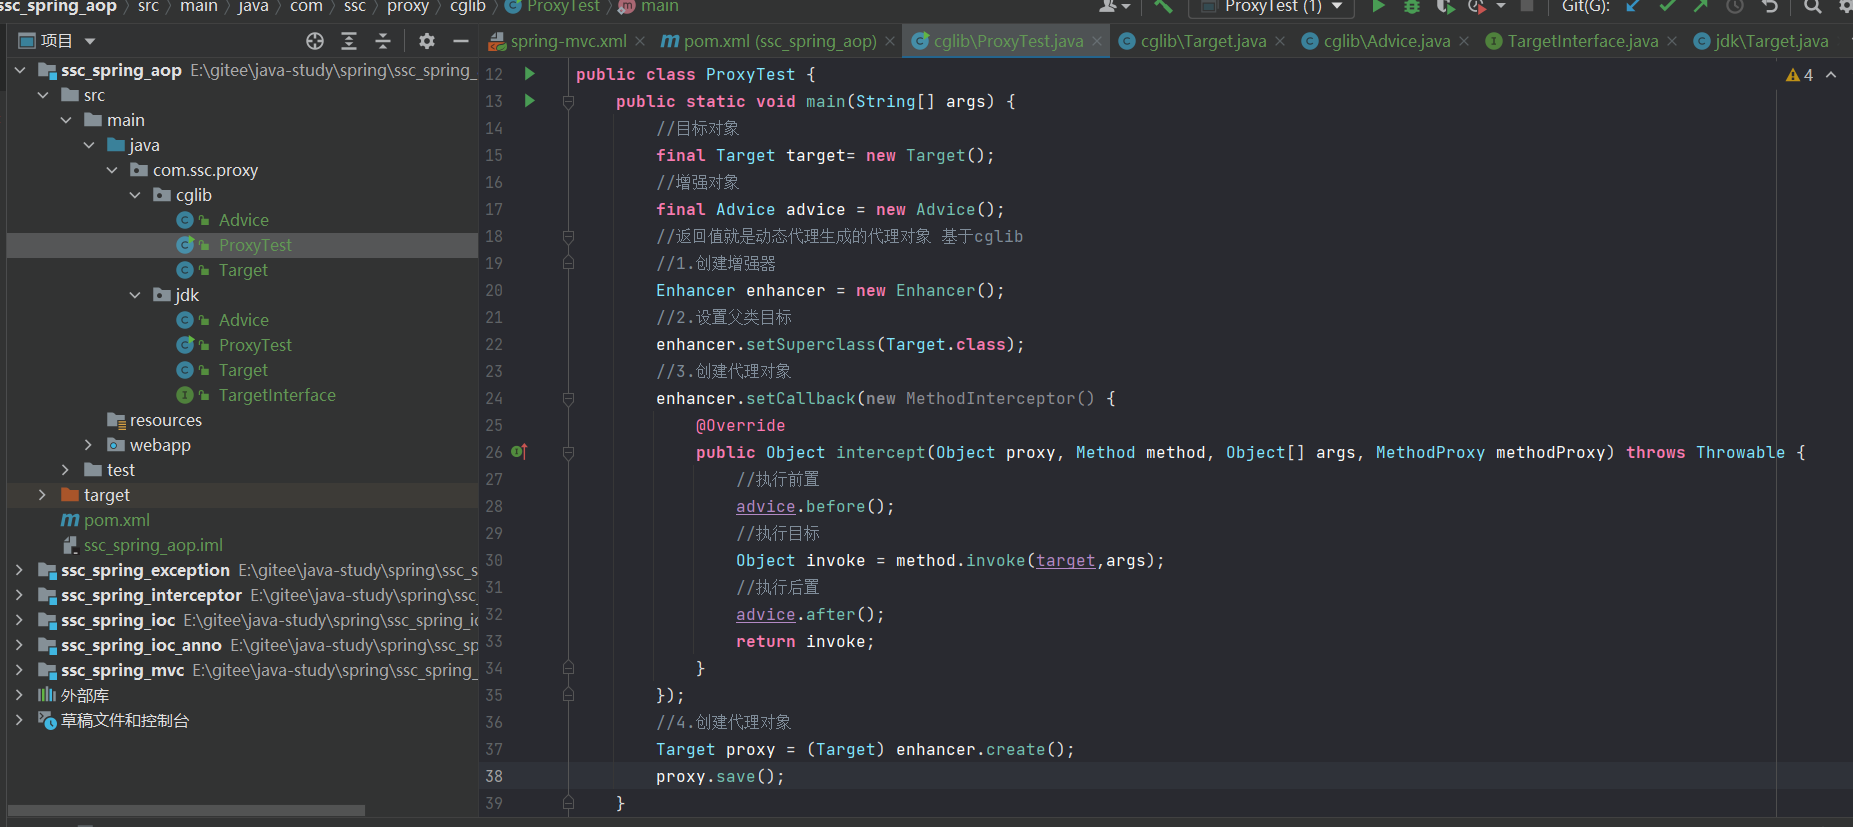The image size is (1853, 827).
Task: Click the Git push arrow icon
Action: [1701, 6]
